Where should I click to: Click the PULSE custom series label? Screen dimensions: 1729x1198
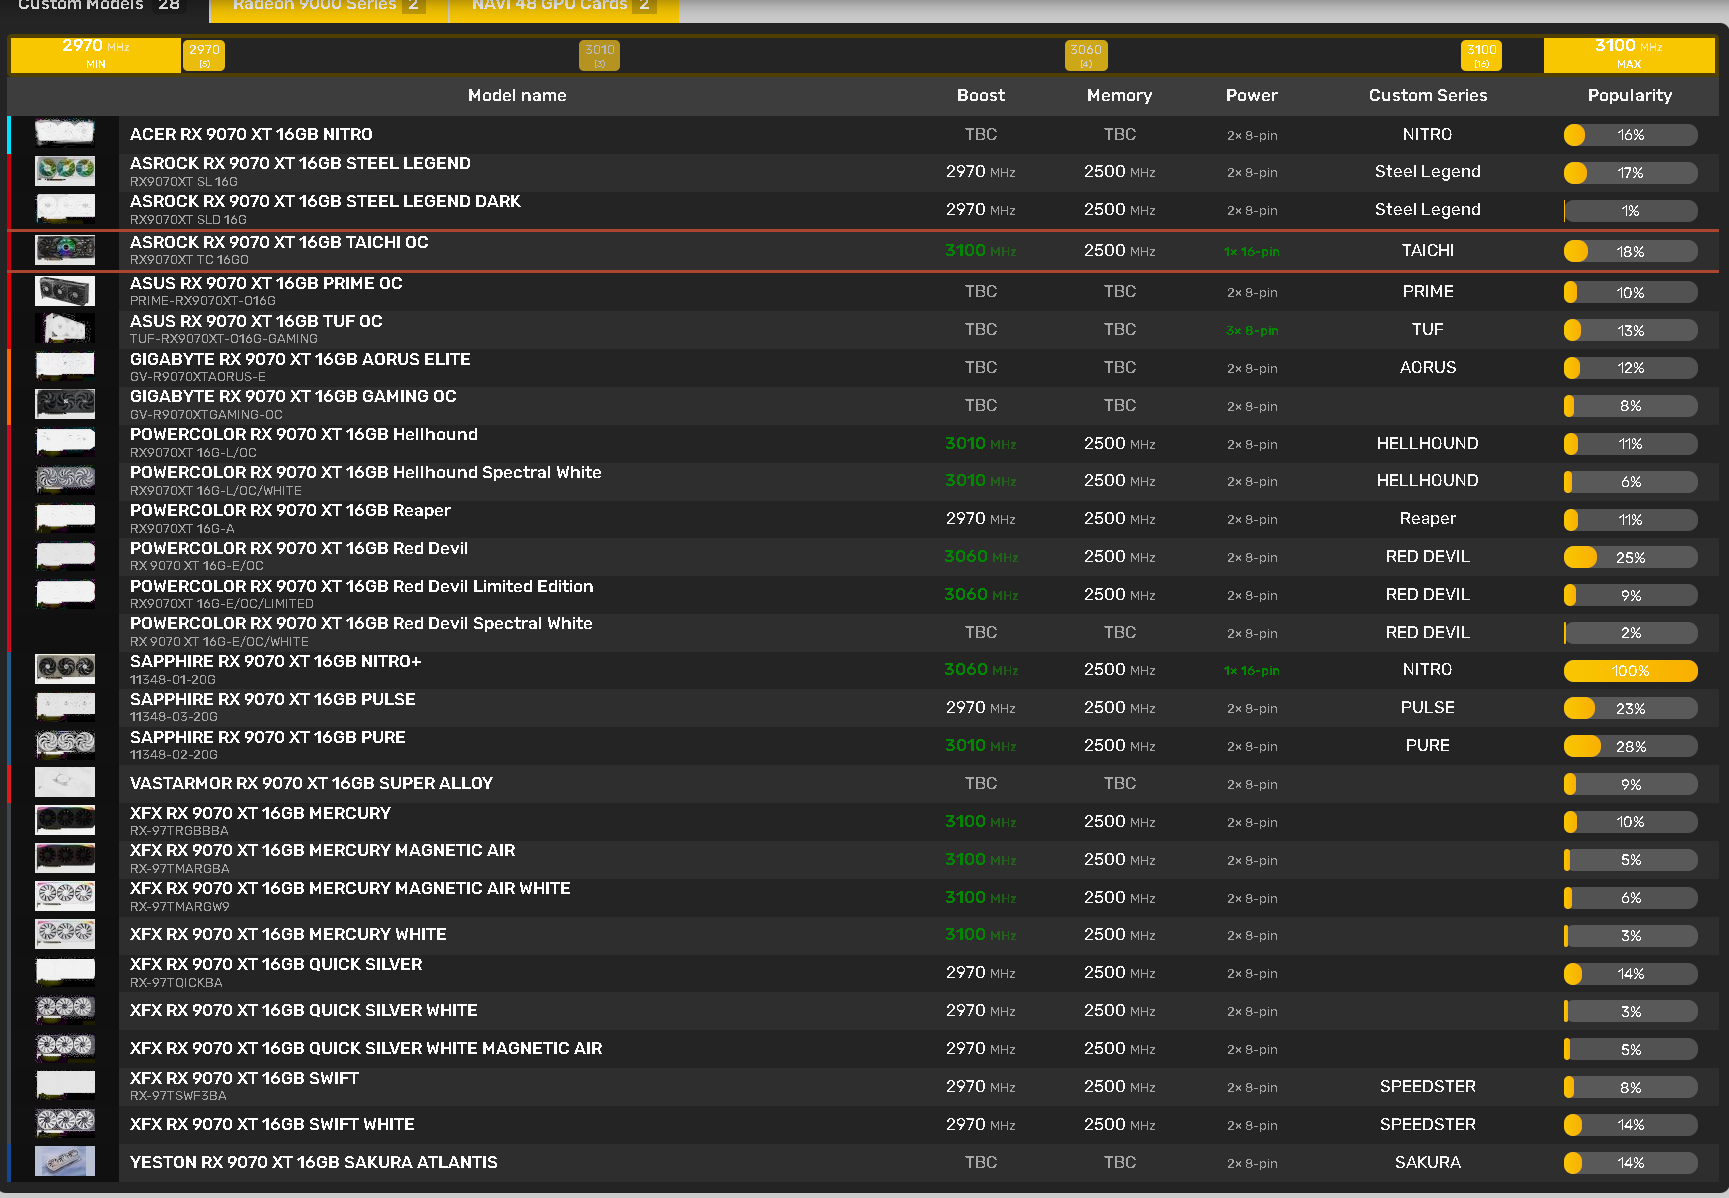pyautogui.click(x=1428, y=707)
